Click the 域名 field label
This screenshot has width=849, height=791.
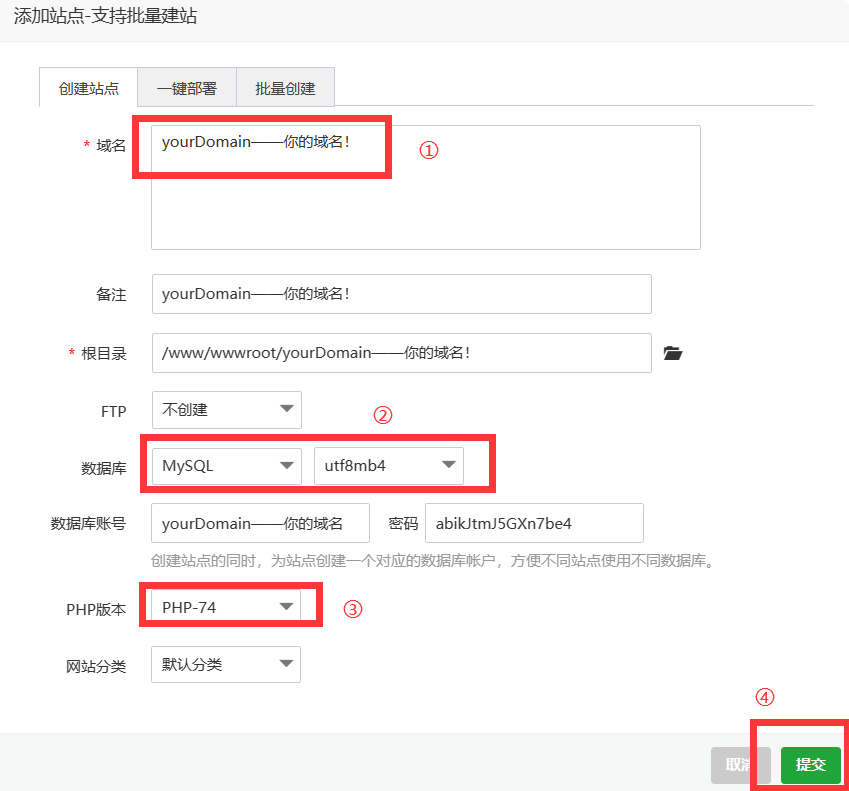pos(111,146)
